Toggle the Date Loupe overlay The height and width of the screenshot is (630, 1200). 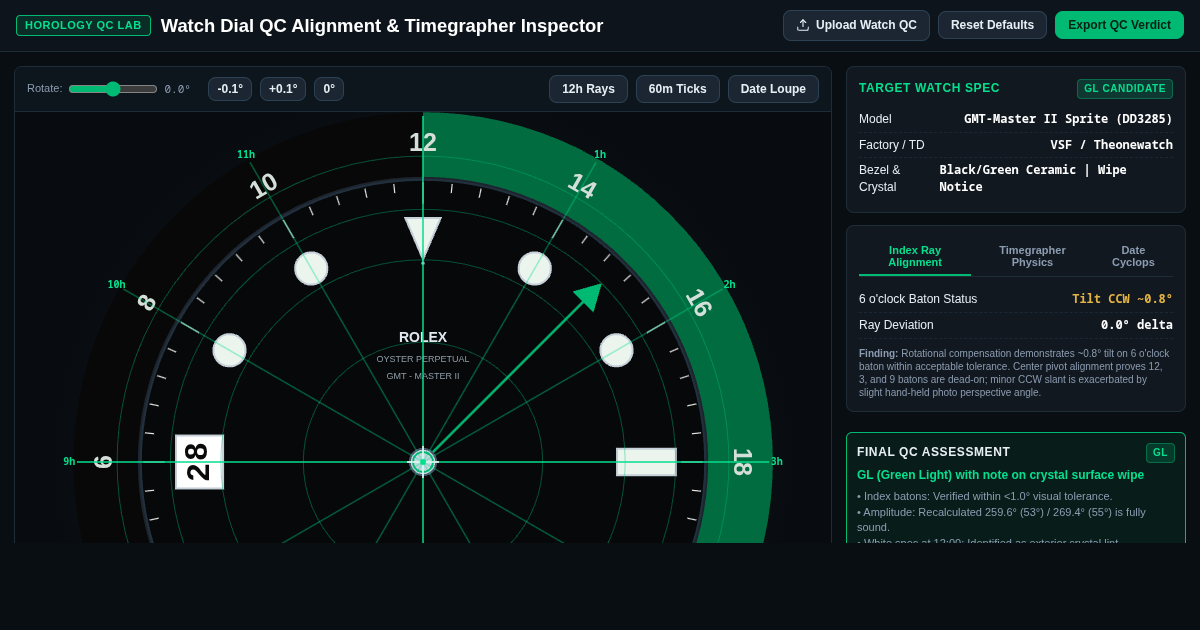click(773, 89)
